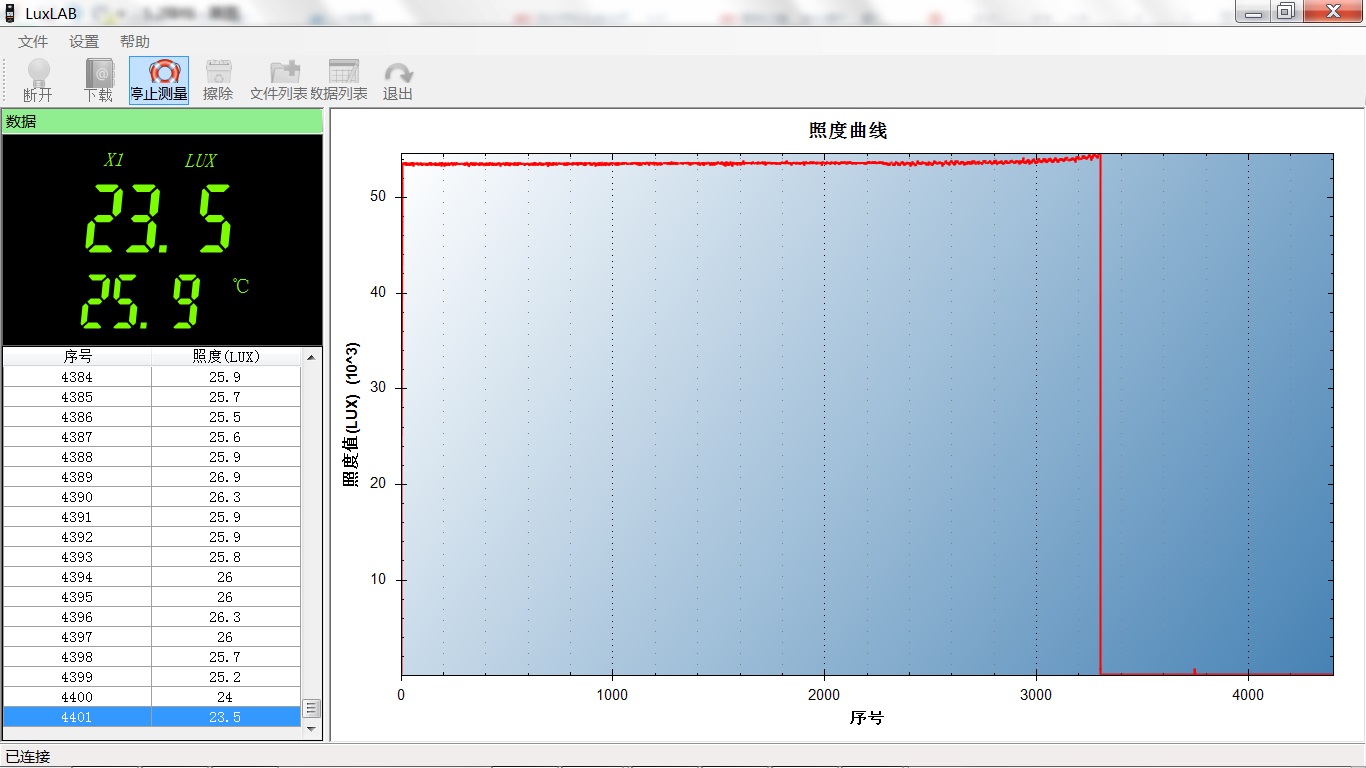The height and width of the screenshot is (768, 1366).
Task: Select row 4390 in the data table
Action: pos(152,497)
